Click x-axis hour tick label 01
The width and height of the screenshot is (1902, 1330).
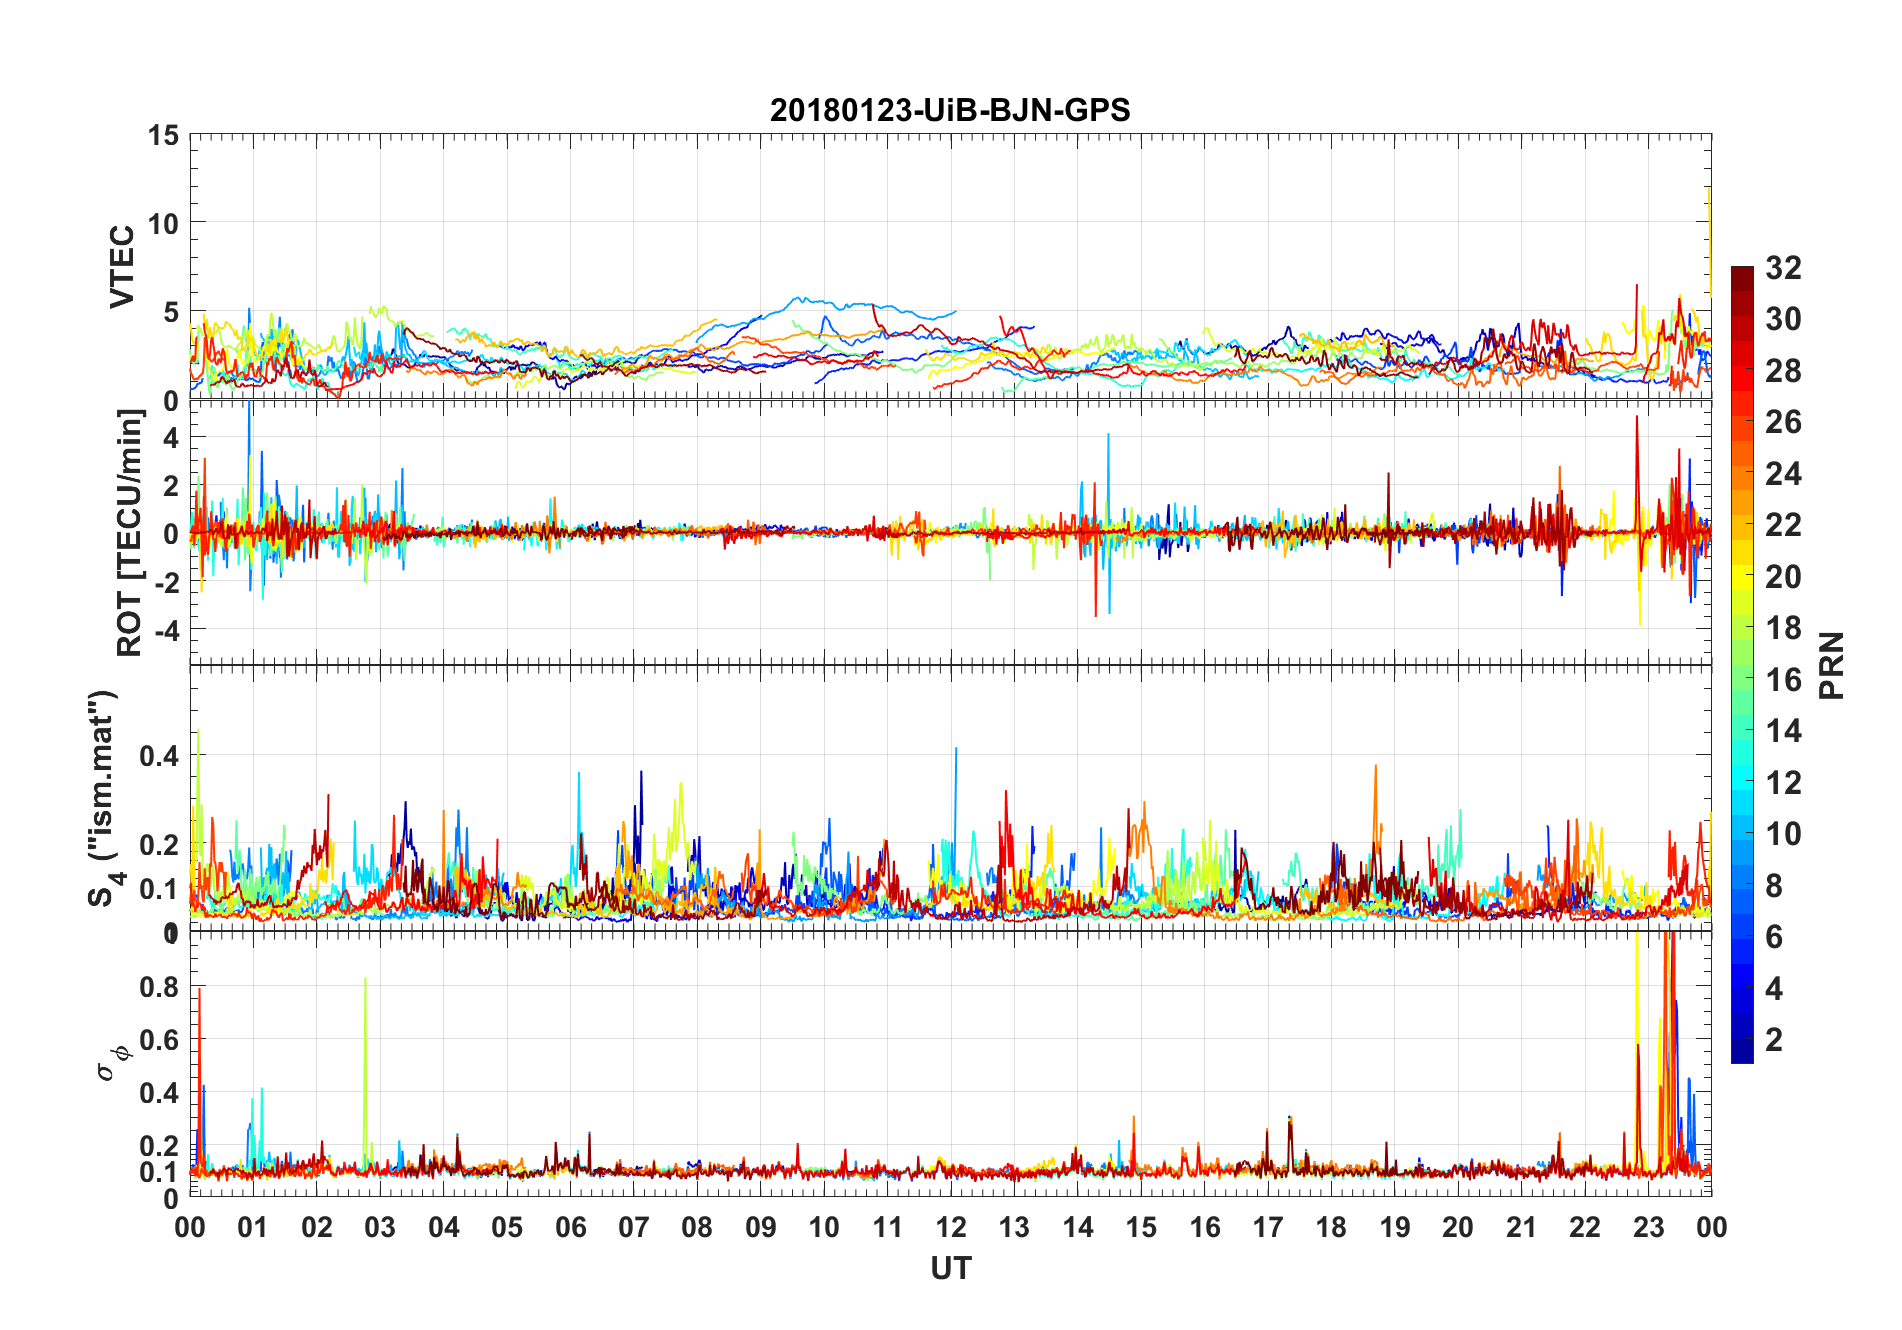coord(253,1227)
